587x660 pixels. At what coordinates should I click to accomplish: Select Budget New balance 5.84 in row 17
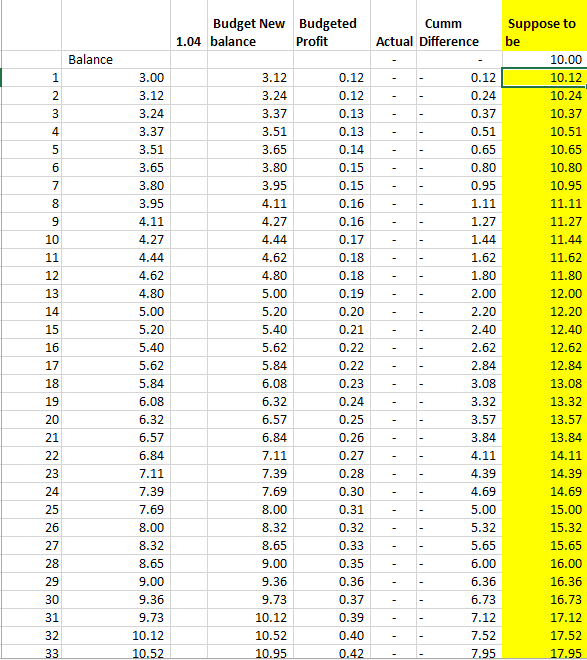(250, 366)
